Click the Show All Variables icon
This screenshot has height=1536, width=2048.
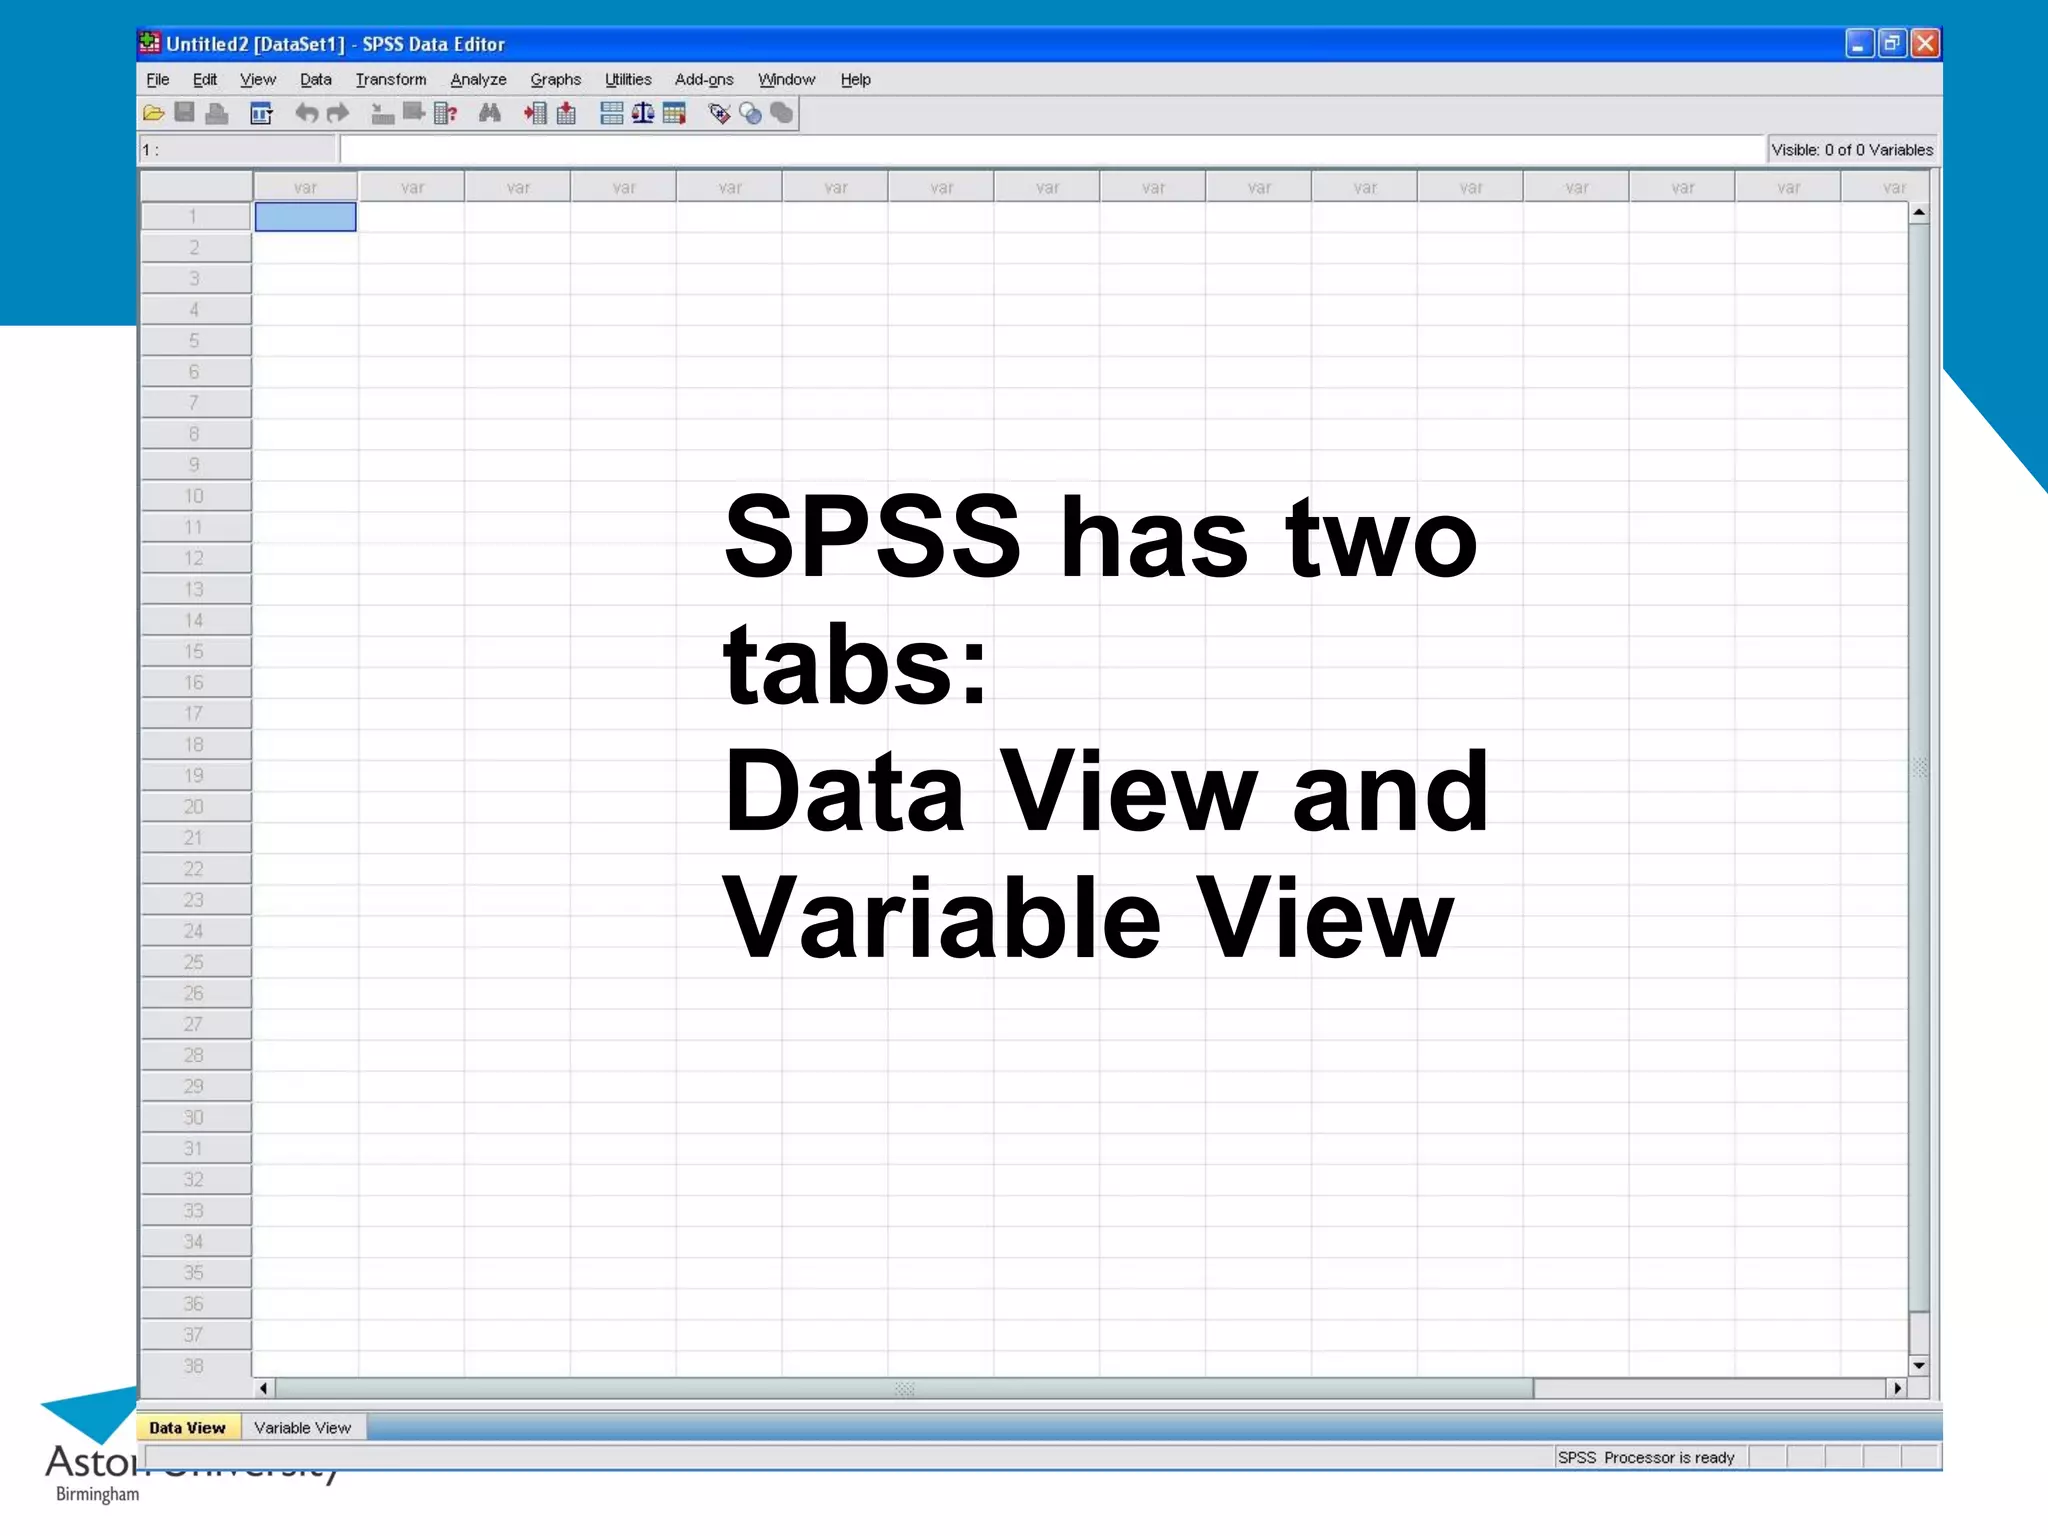point(782,114)
